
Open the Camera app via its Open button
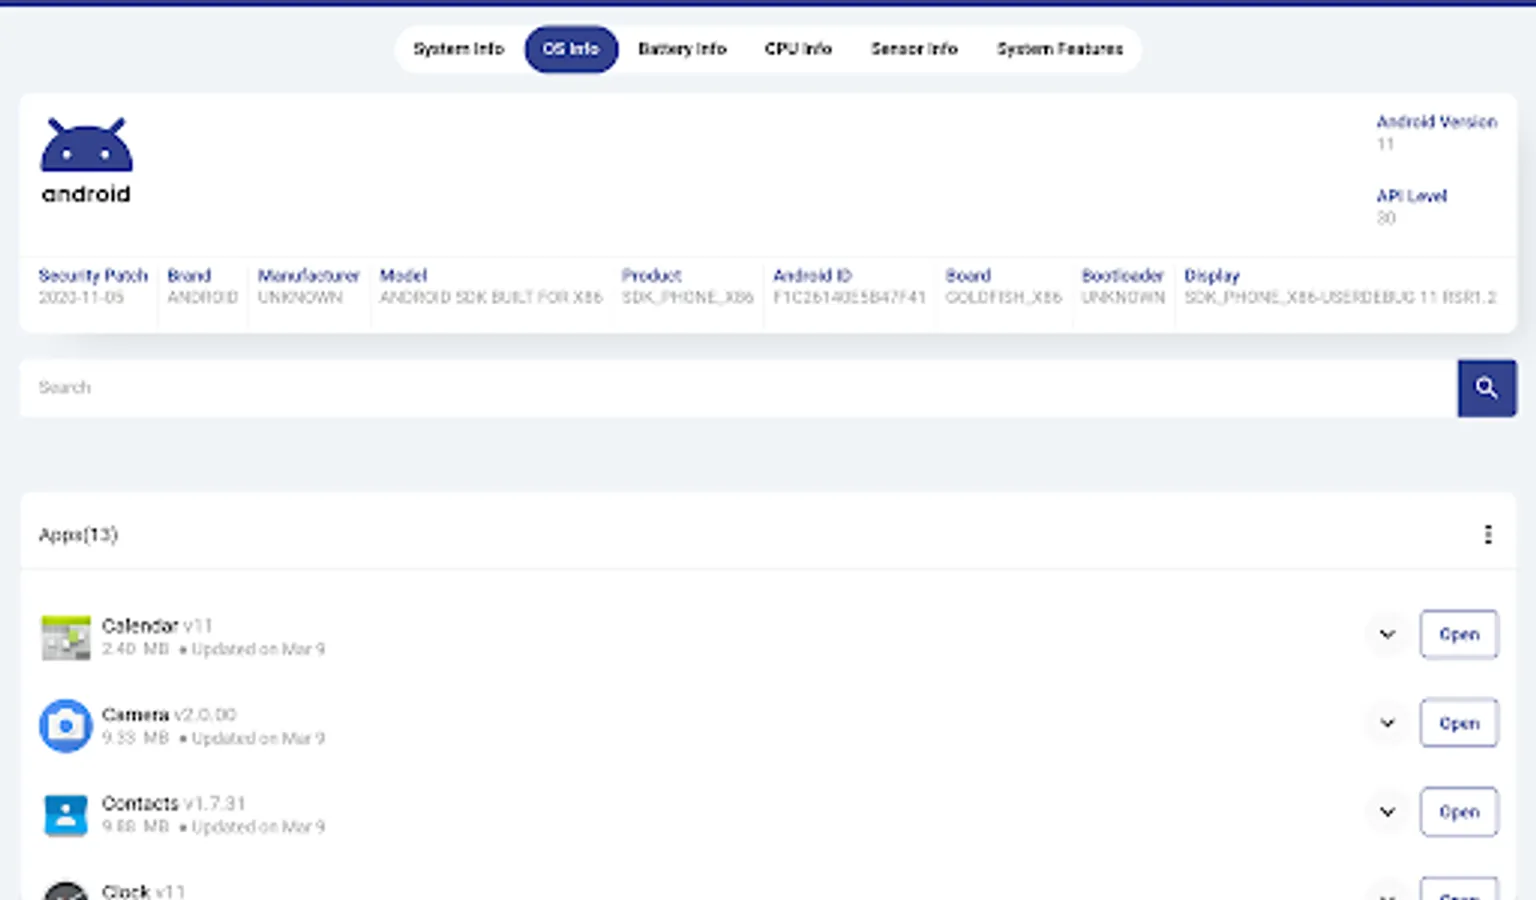[1458, 722]
